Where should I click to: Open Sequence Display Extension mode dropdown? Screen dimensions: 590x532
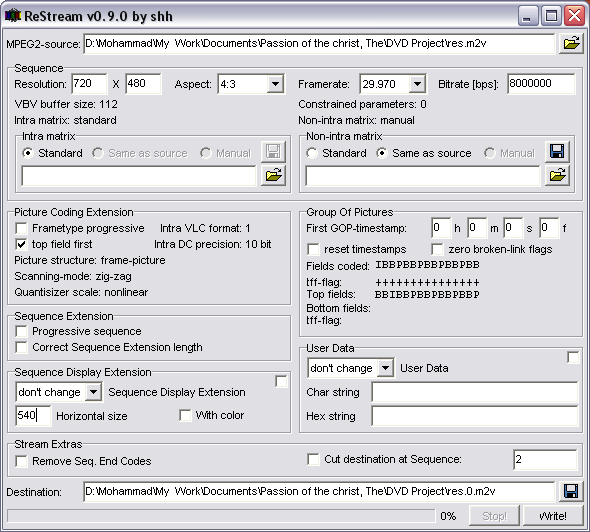coord(93,392)
